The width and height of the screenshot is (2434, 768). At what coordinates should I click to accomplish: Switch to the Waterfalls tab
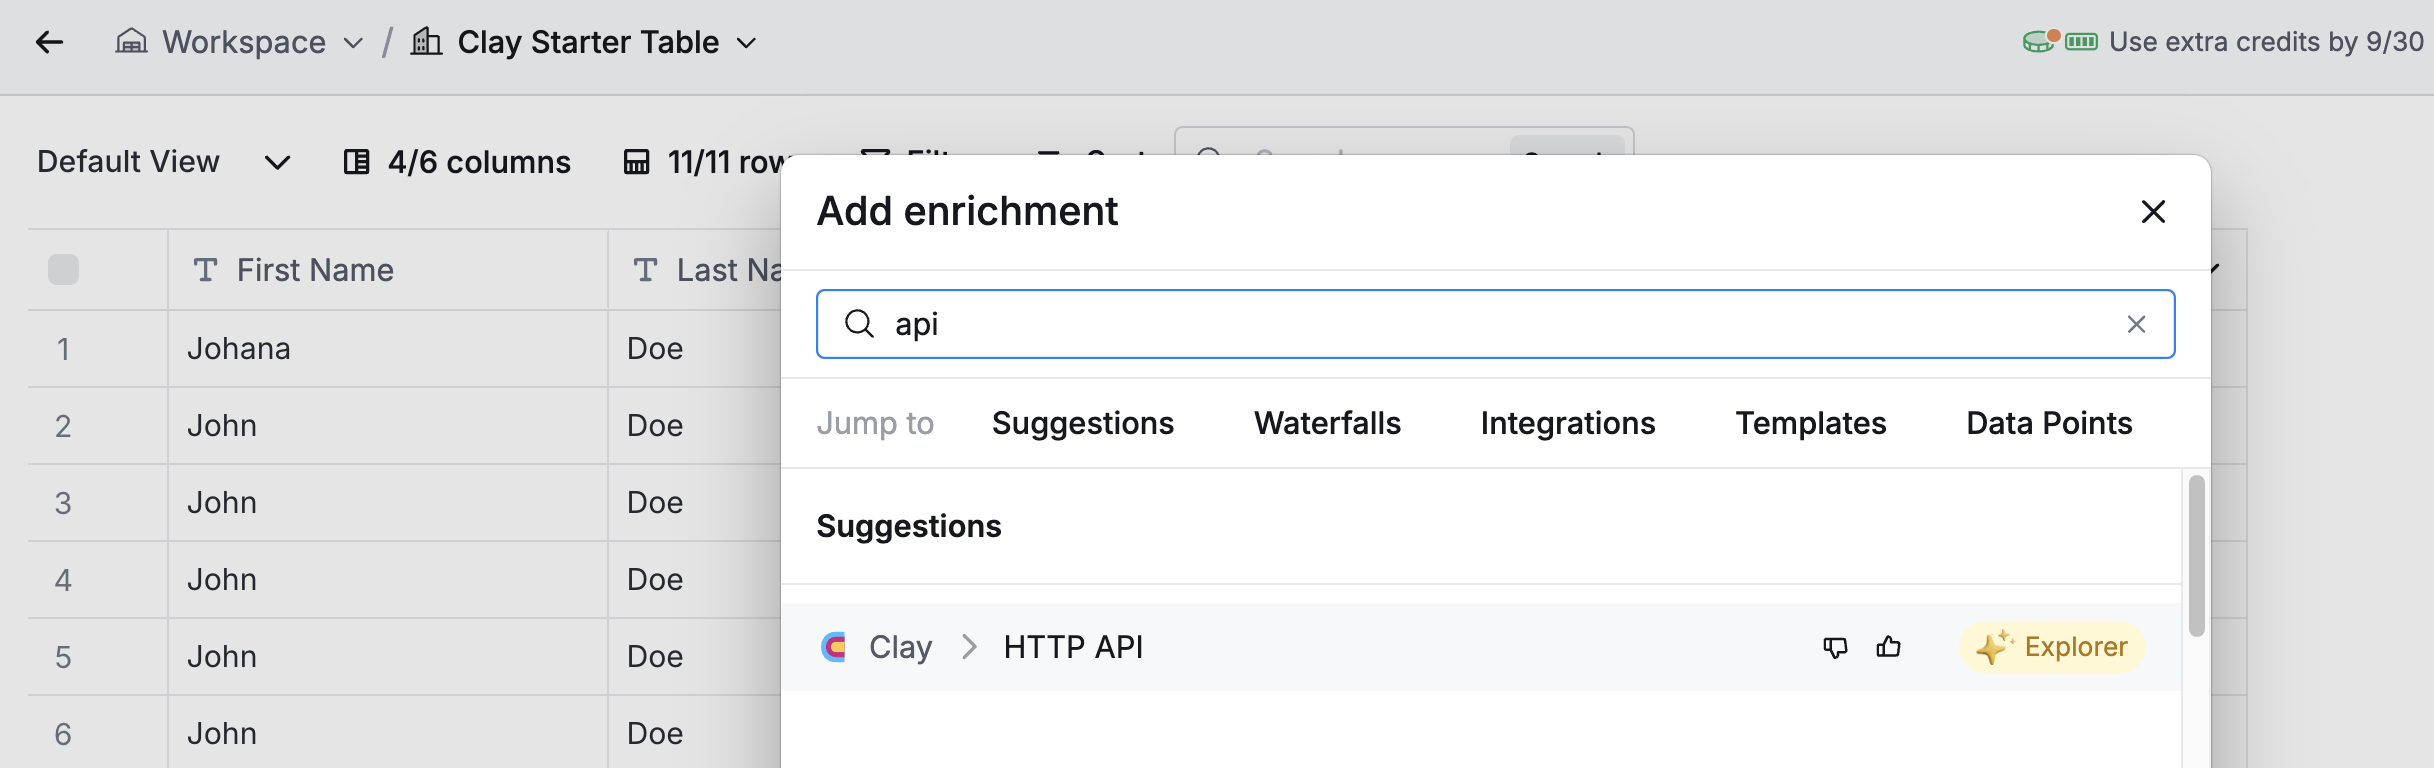(1327, 423)
